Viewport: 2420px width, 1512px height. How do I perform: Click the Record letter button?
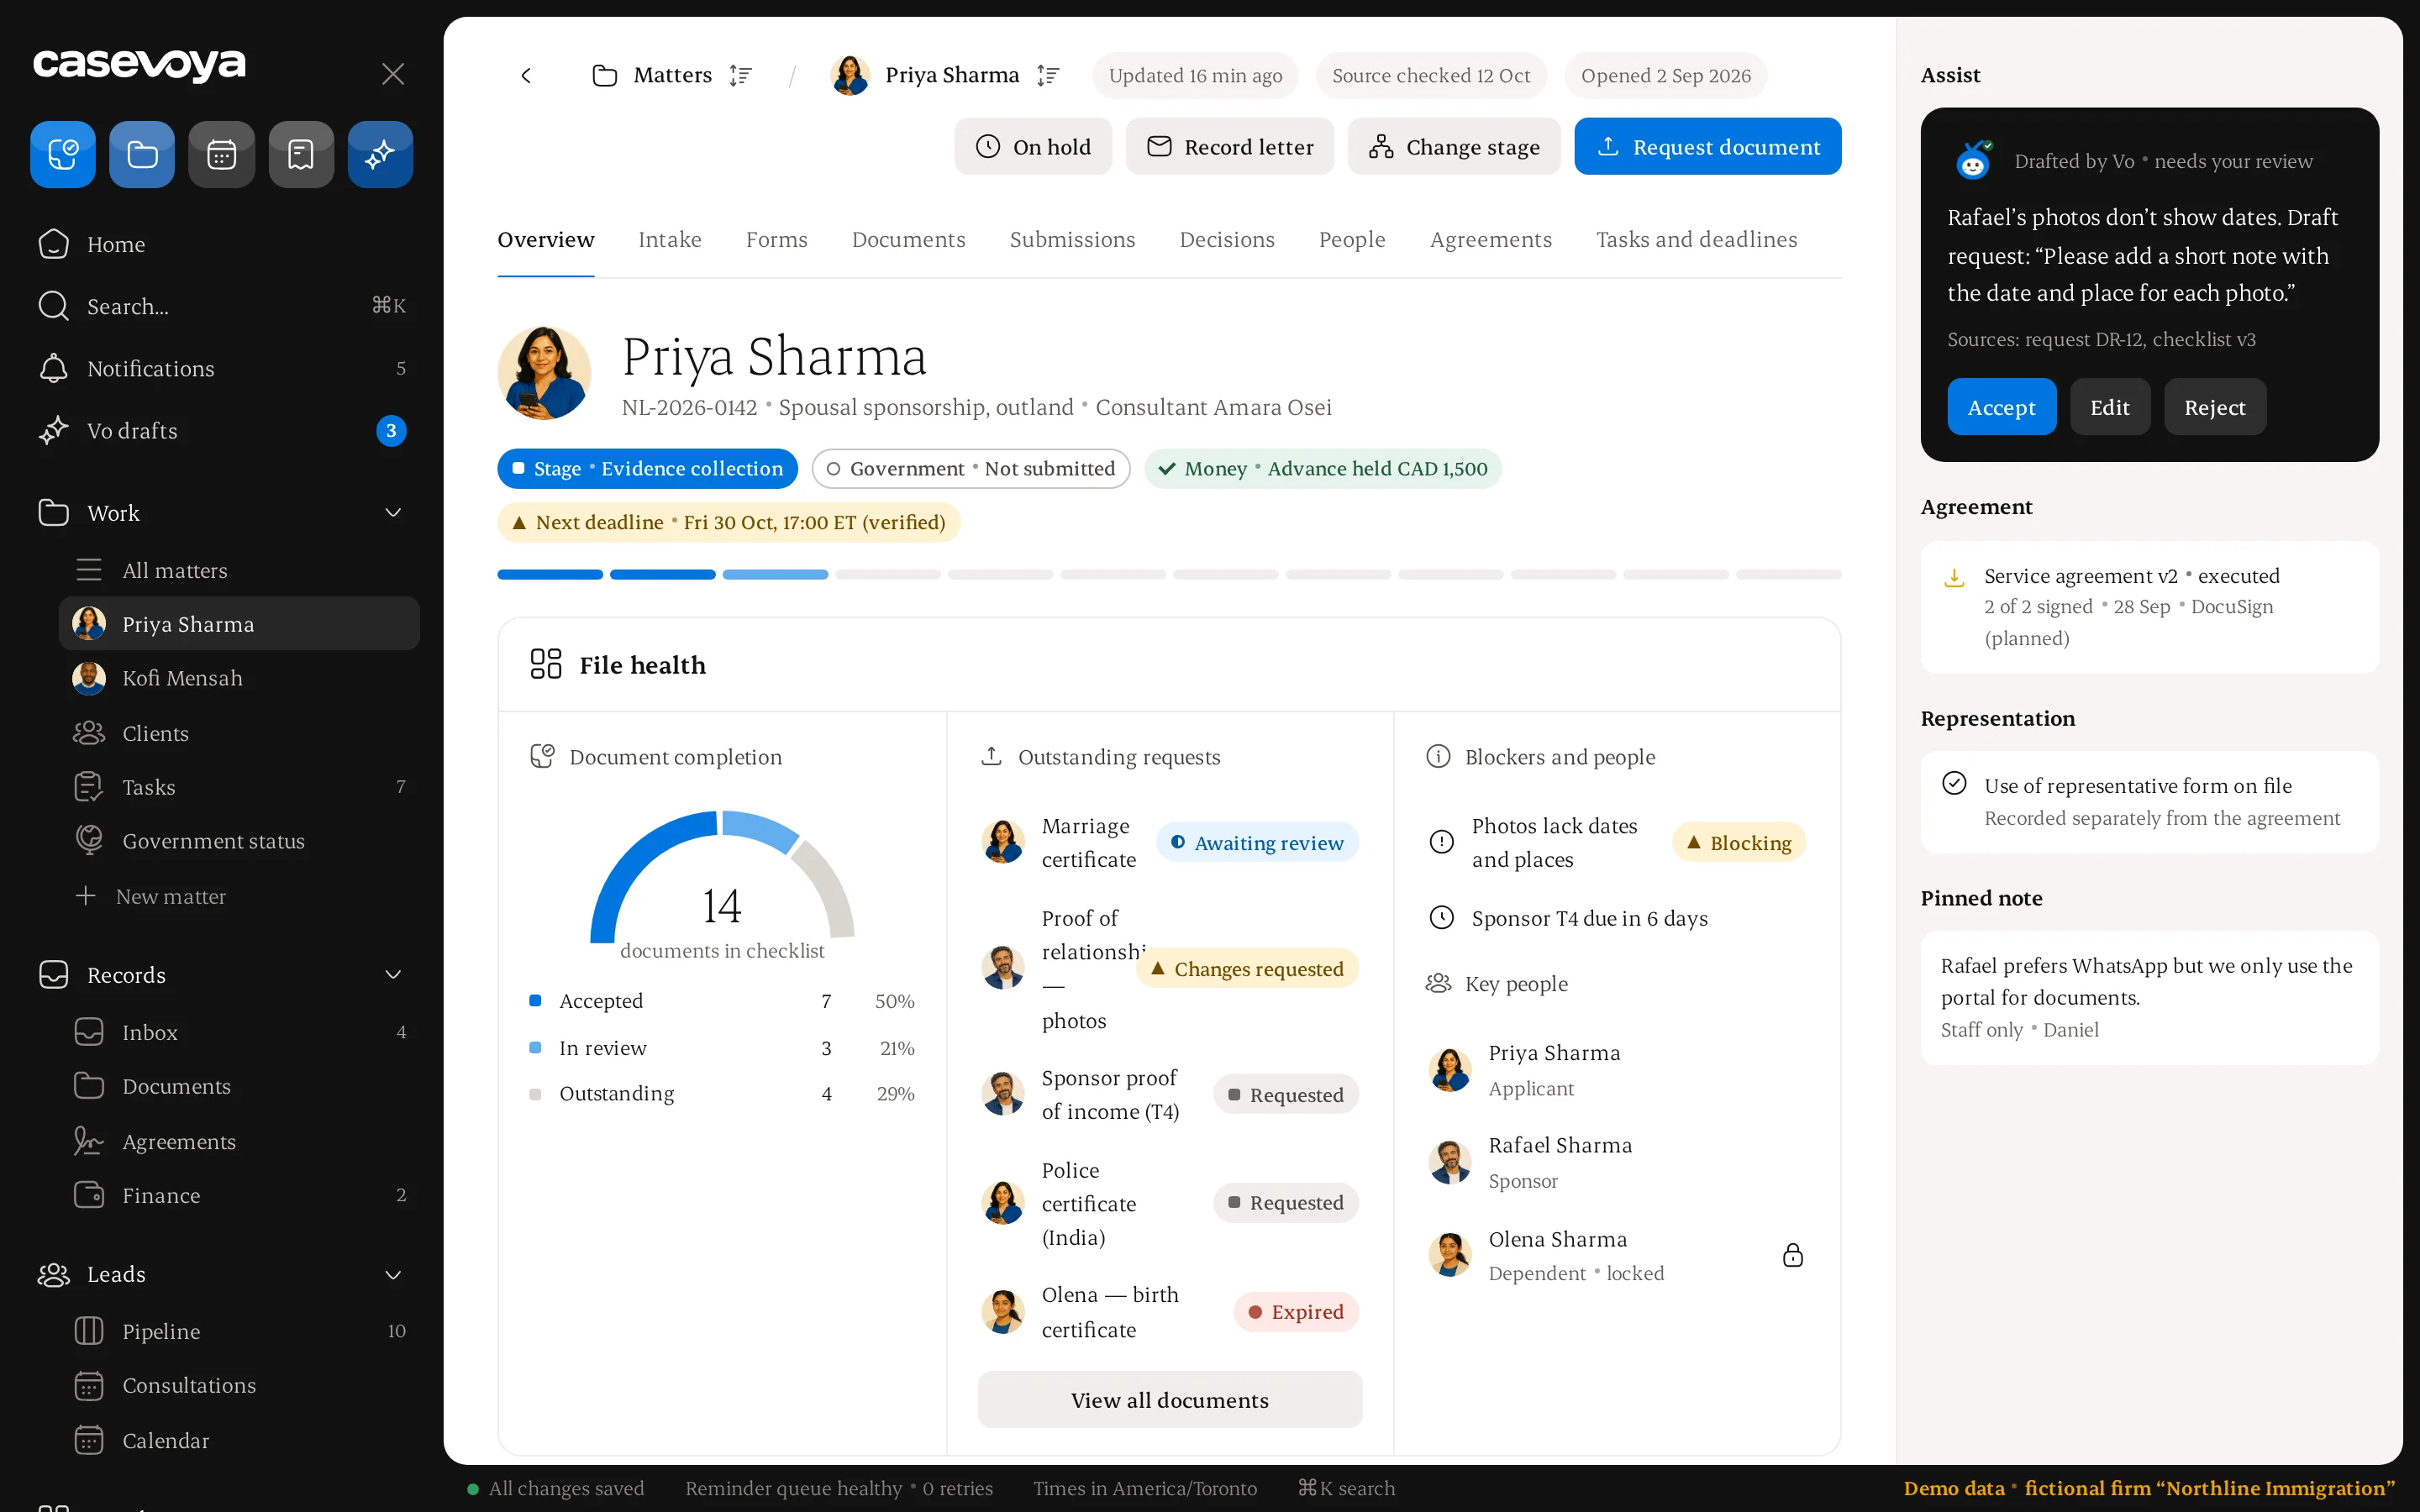pos(1230,146)
